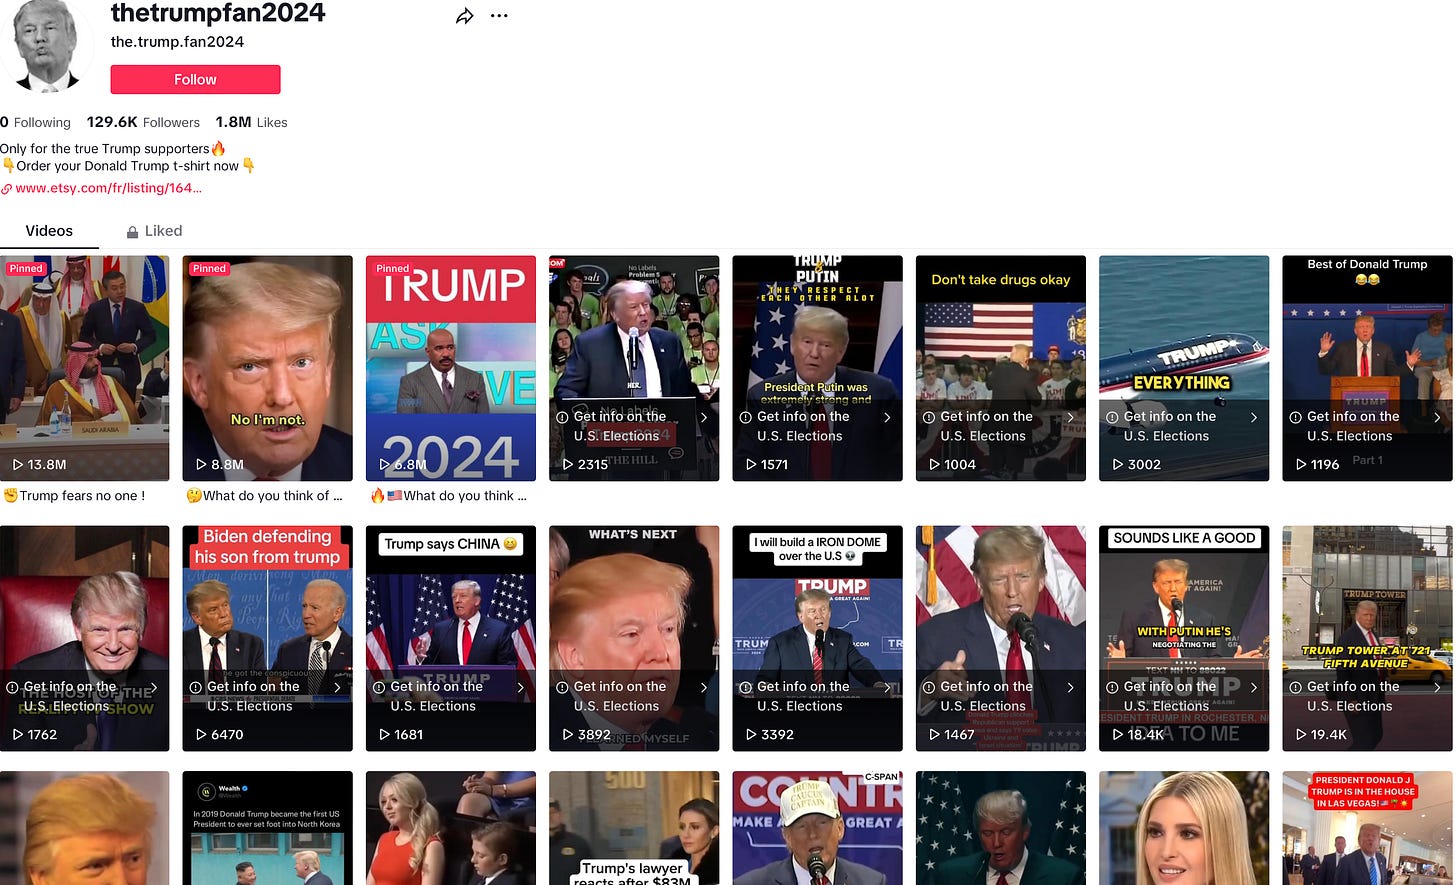Click play icon next to 3002 views
Screen dimensions: 1456x885
click(1118, 465)
